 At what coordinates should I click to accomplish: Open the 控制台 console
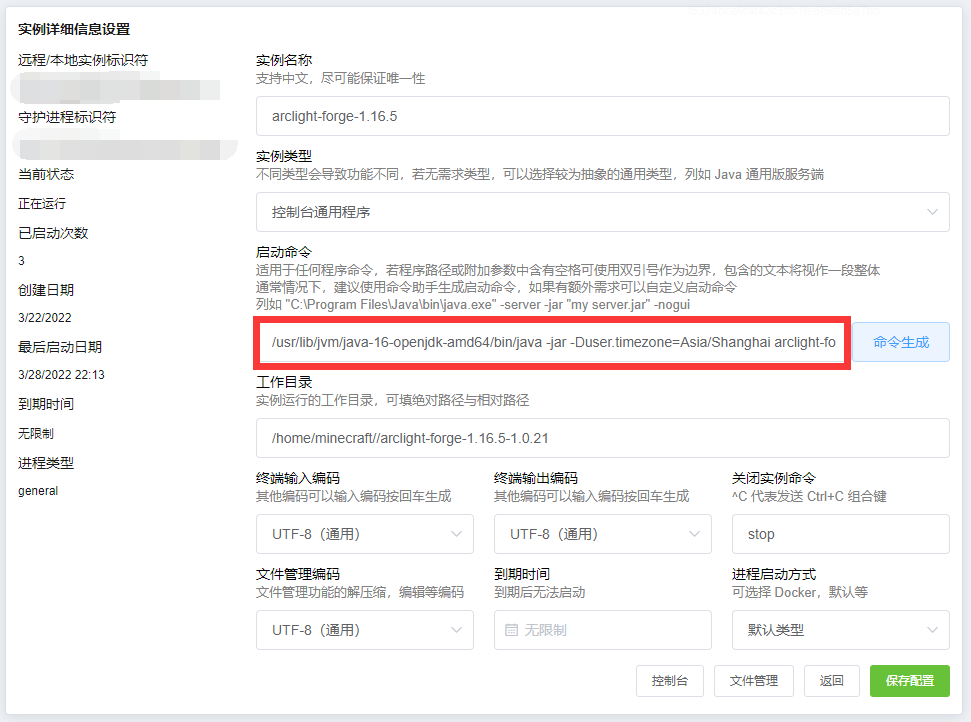coord(670,680)
